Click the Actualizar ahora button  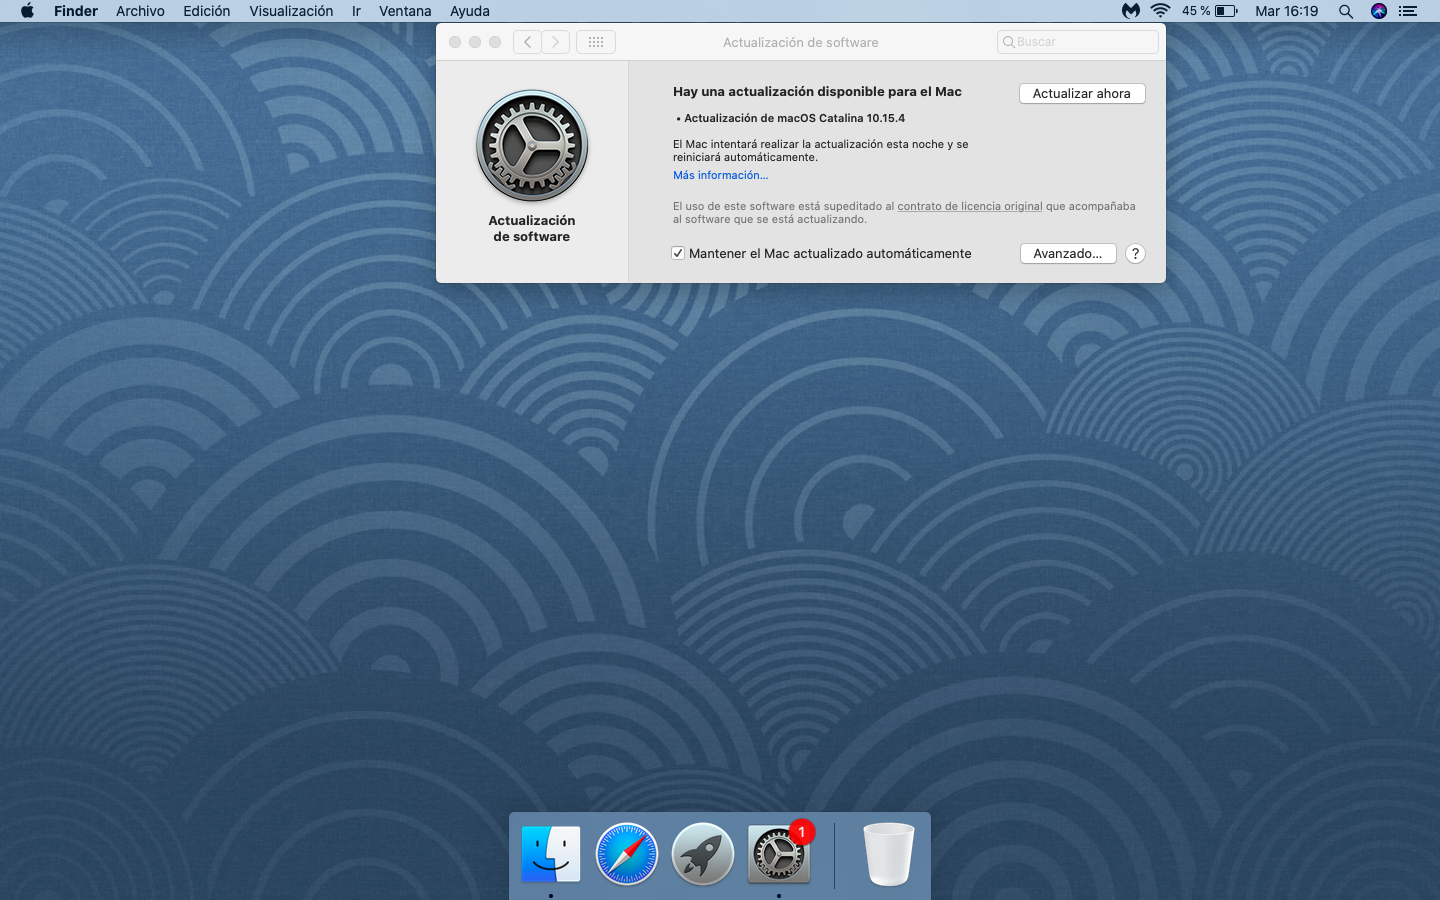[x=1081, y=93]
